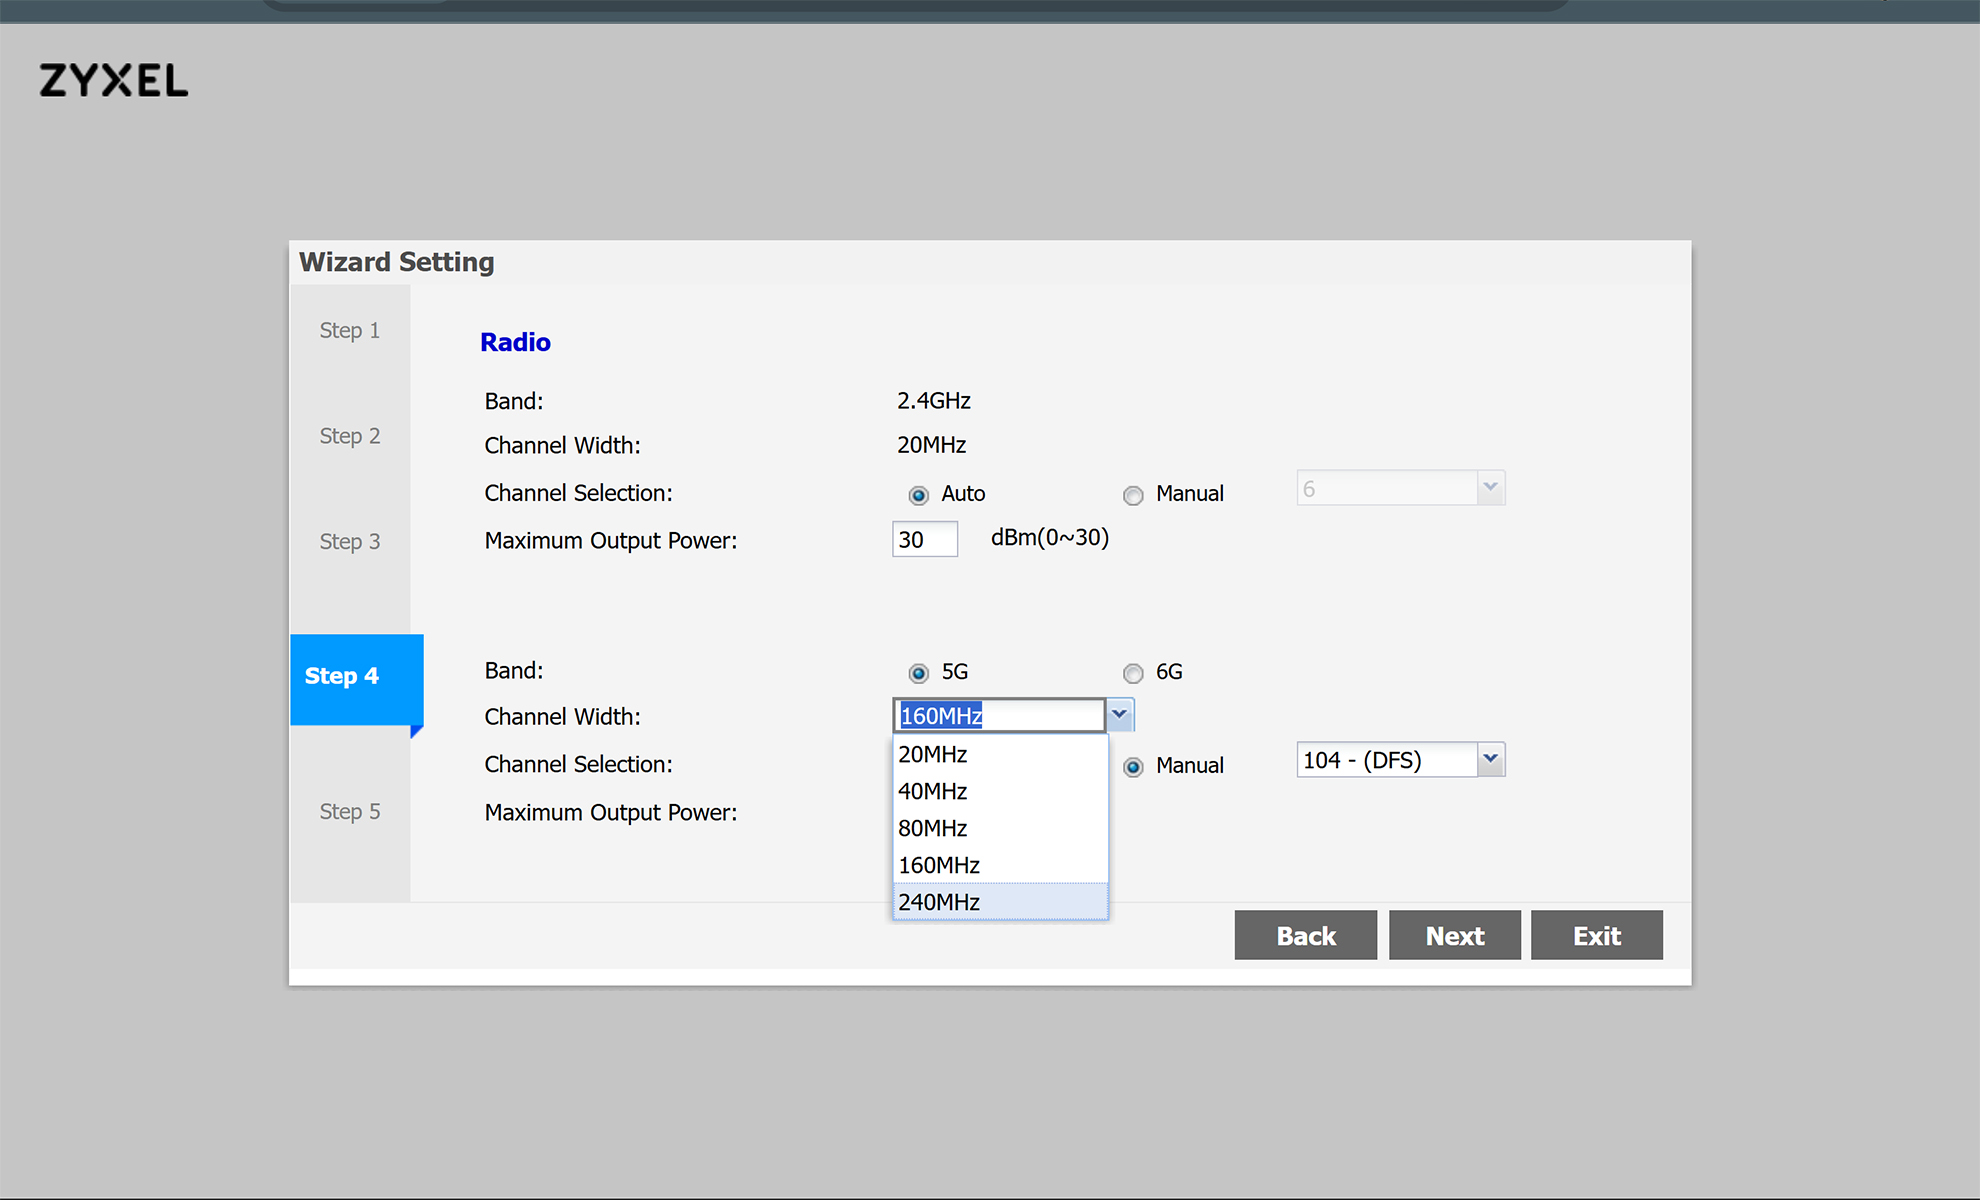Select Auto channel selection for 2.4GHz
This screenshot has height=1200, width=1980.
click(918, 495)
